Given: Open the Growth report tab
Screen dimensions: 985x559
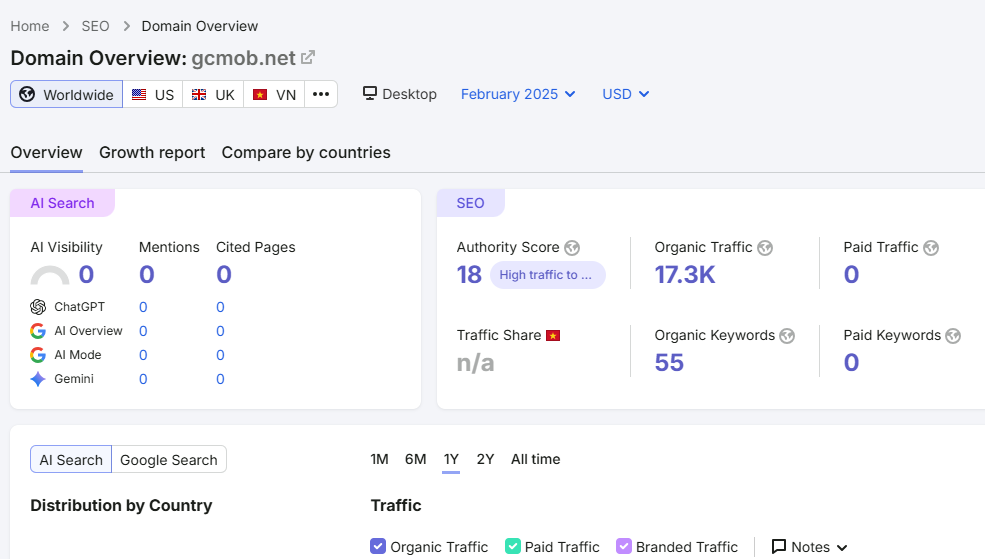Looking at the screenshot, I should tap(152, 153).
